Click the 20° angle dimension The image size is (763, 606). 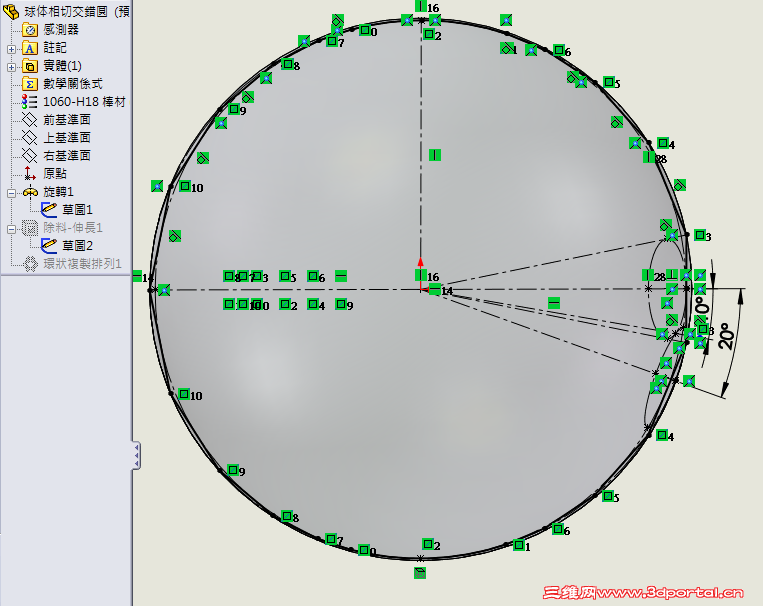coord(726,336)
